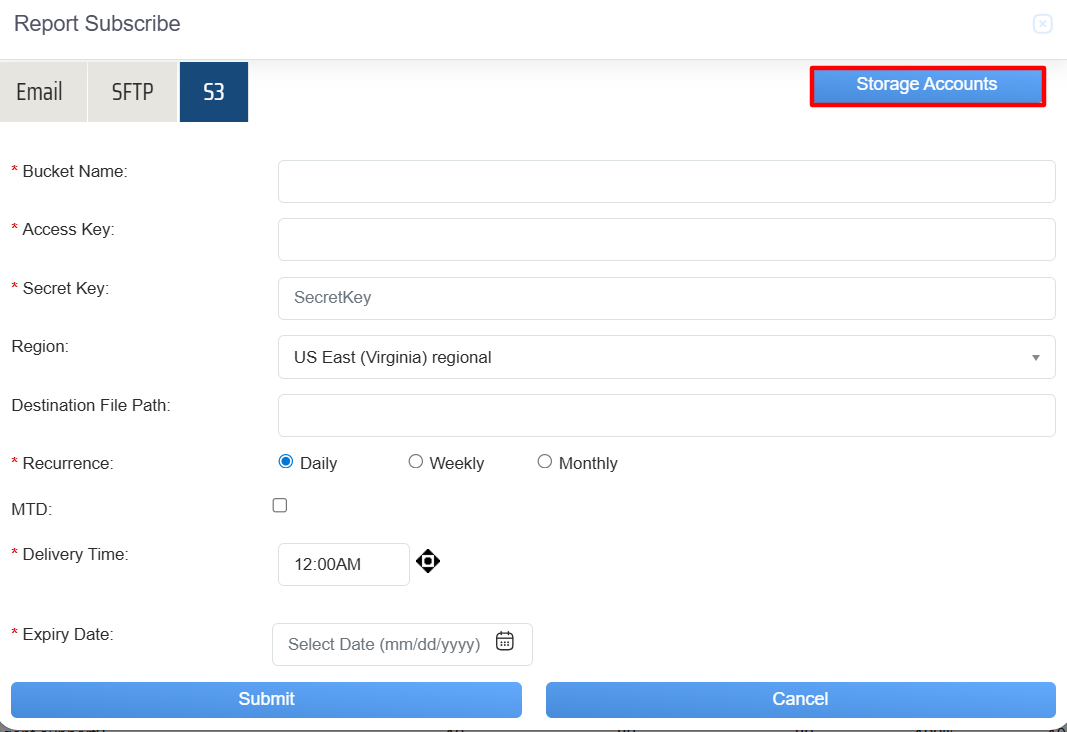Image resolution: width=1067 pixels, height=732 pixels.
Task: Click the target icon beside Delivery Time
Action: [x=428, y=561]
